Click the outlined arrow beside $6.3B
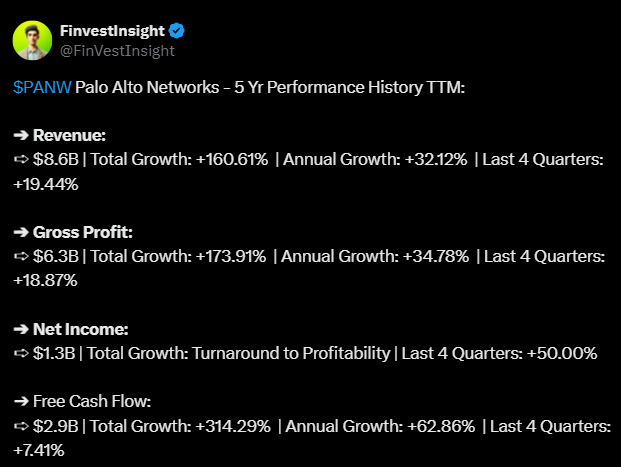The width and height of the screenshot is (621, 467). tap(21, 257)
